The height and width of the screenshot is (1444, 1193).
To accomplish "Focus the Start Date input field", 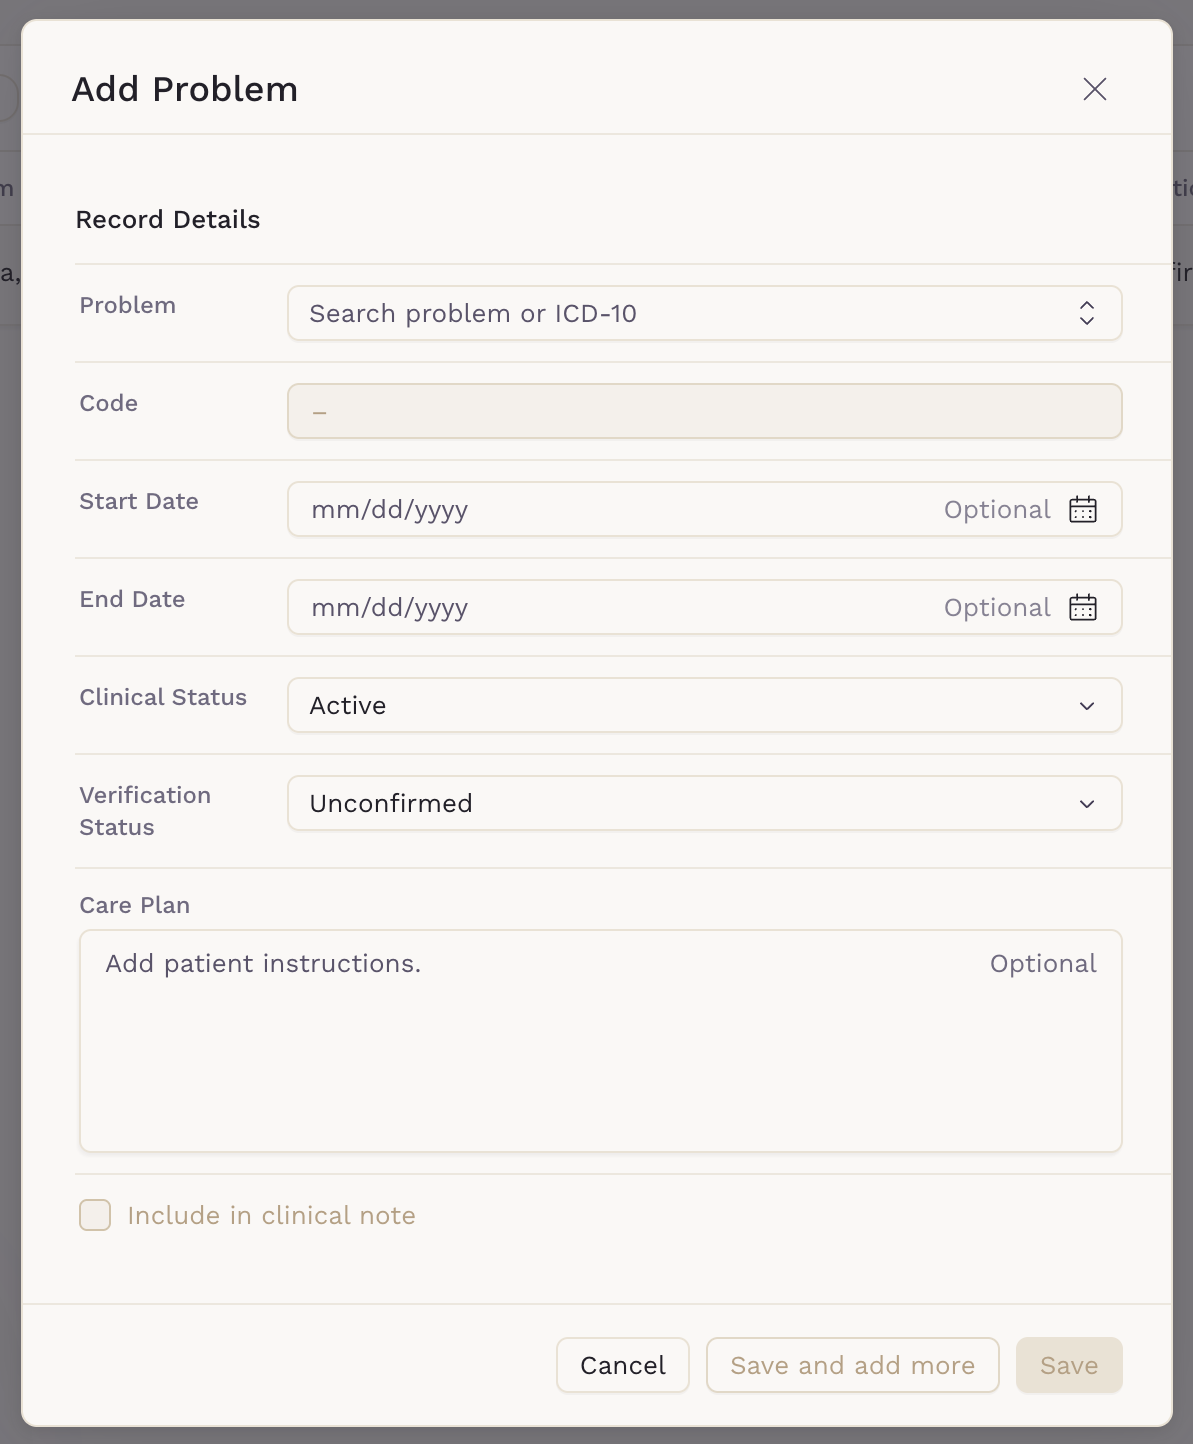I will coord(704,509).
